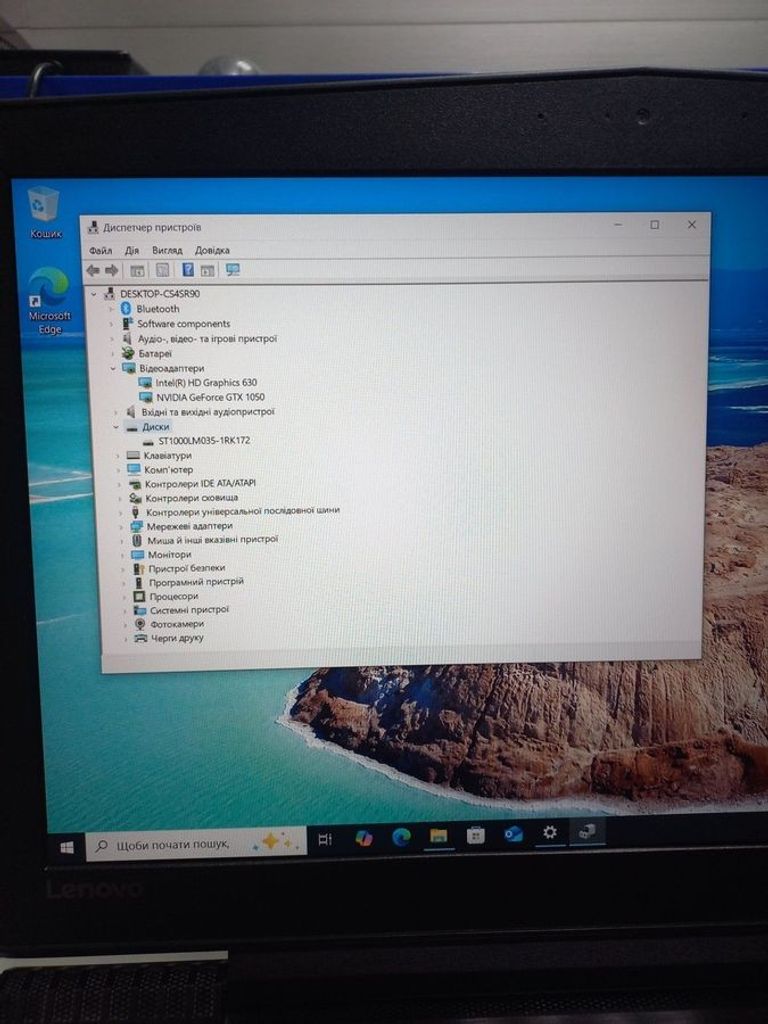Click the Фотокамери webcam icon
This screenshot has width=768, height=1024.
point(140,624)
